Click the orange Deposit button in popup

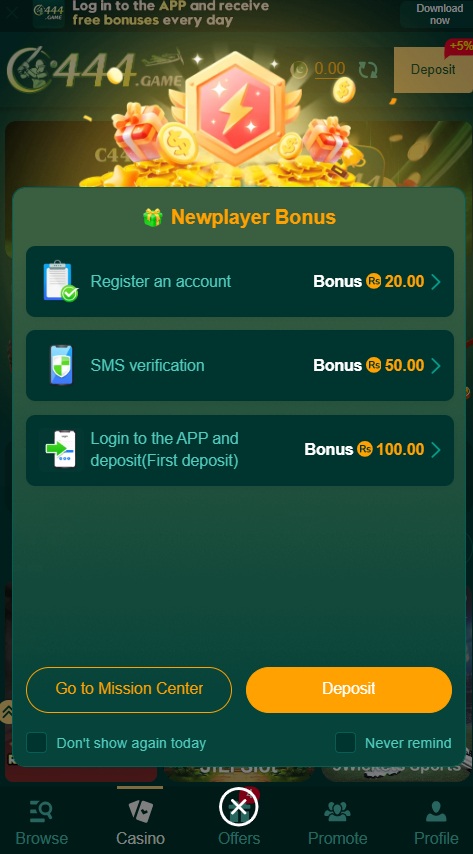coord(349,690)
